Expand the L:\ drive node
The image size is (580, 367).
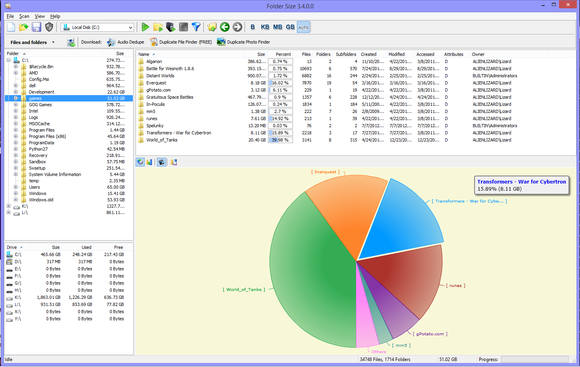pyautogui.click(x=9, y=212)
